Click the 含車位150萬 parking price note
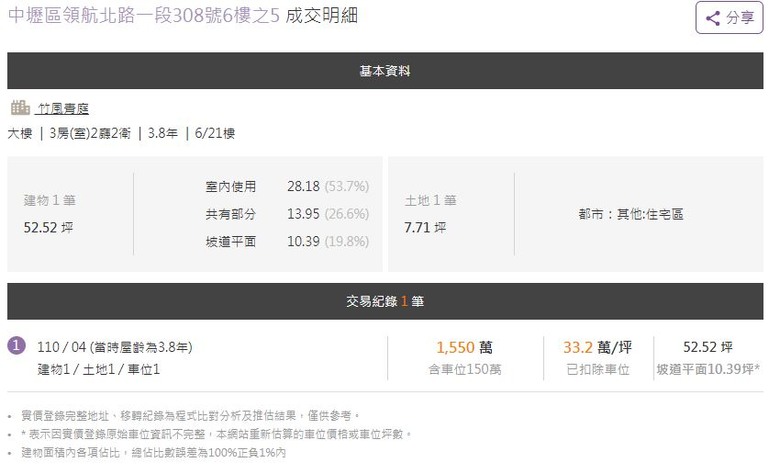 [x=465, y=370]
